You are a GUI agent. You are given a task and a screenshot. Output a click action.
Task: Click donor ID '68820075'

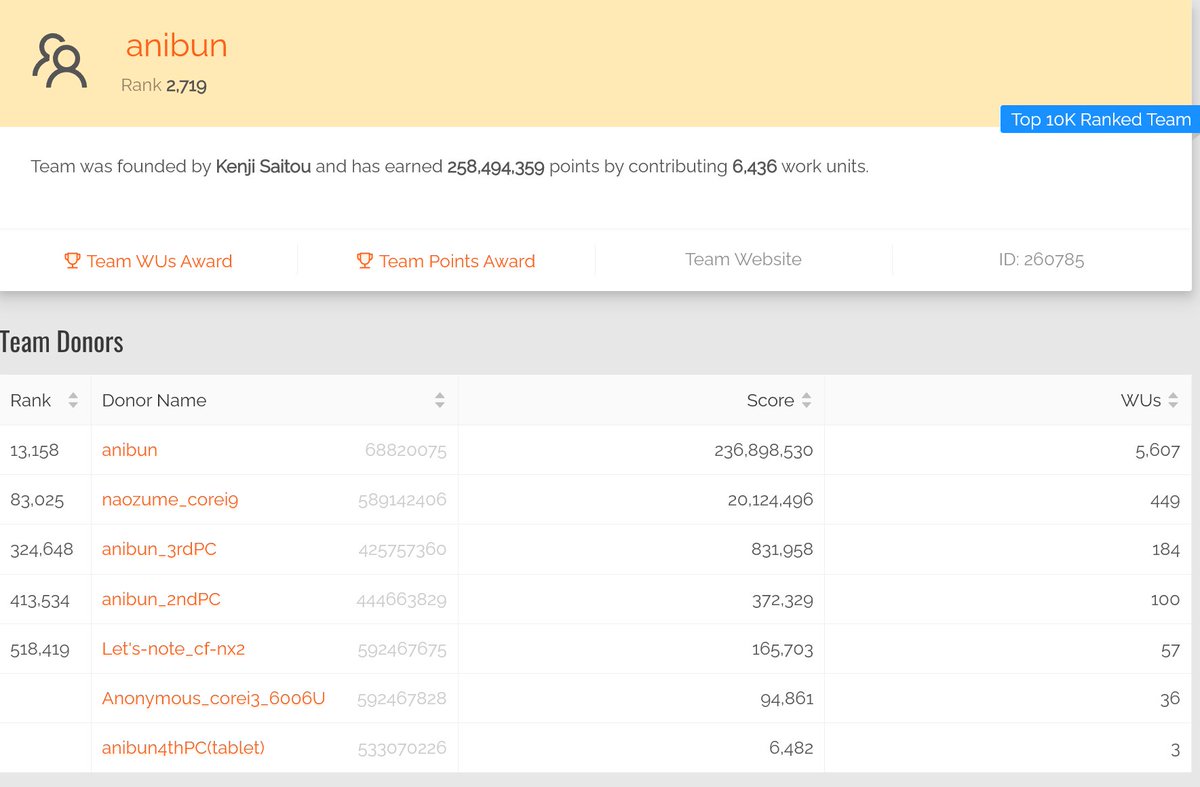(405, 451)
